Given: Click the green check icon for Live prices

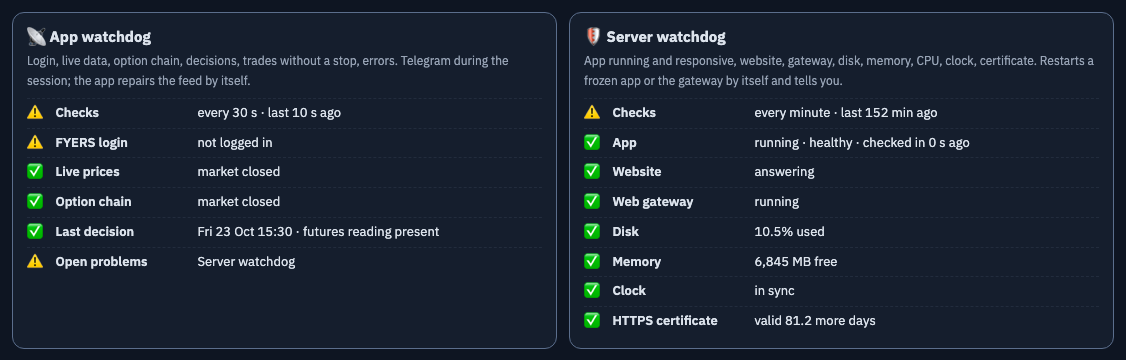Looking at the screenshot, I should pos(35,172).
